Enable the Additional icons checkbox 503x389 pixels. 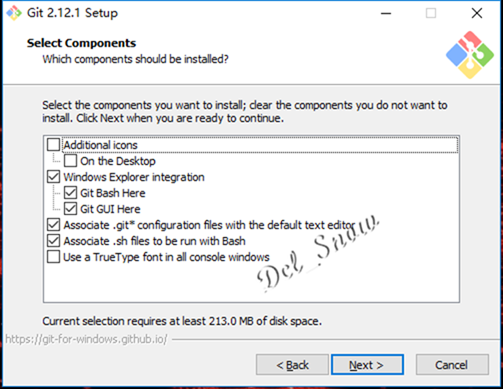click(53, 145)
